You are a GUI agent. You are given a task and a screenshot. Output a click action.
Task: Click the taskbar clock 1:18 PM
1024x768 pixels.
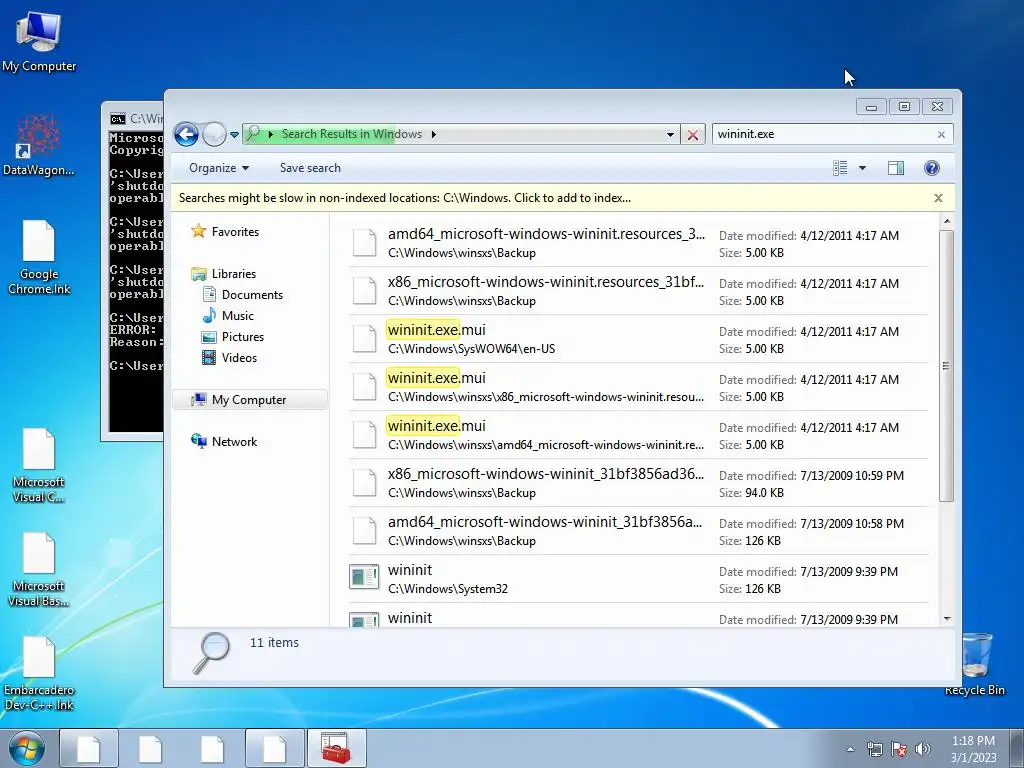[973, 749]
